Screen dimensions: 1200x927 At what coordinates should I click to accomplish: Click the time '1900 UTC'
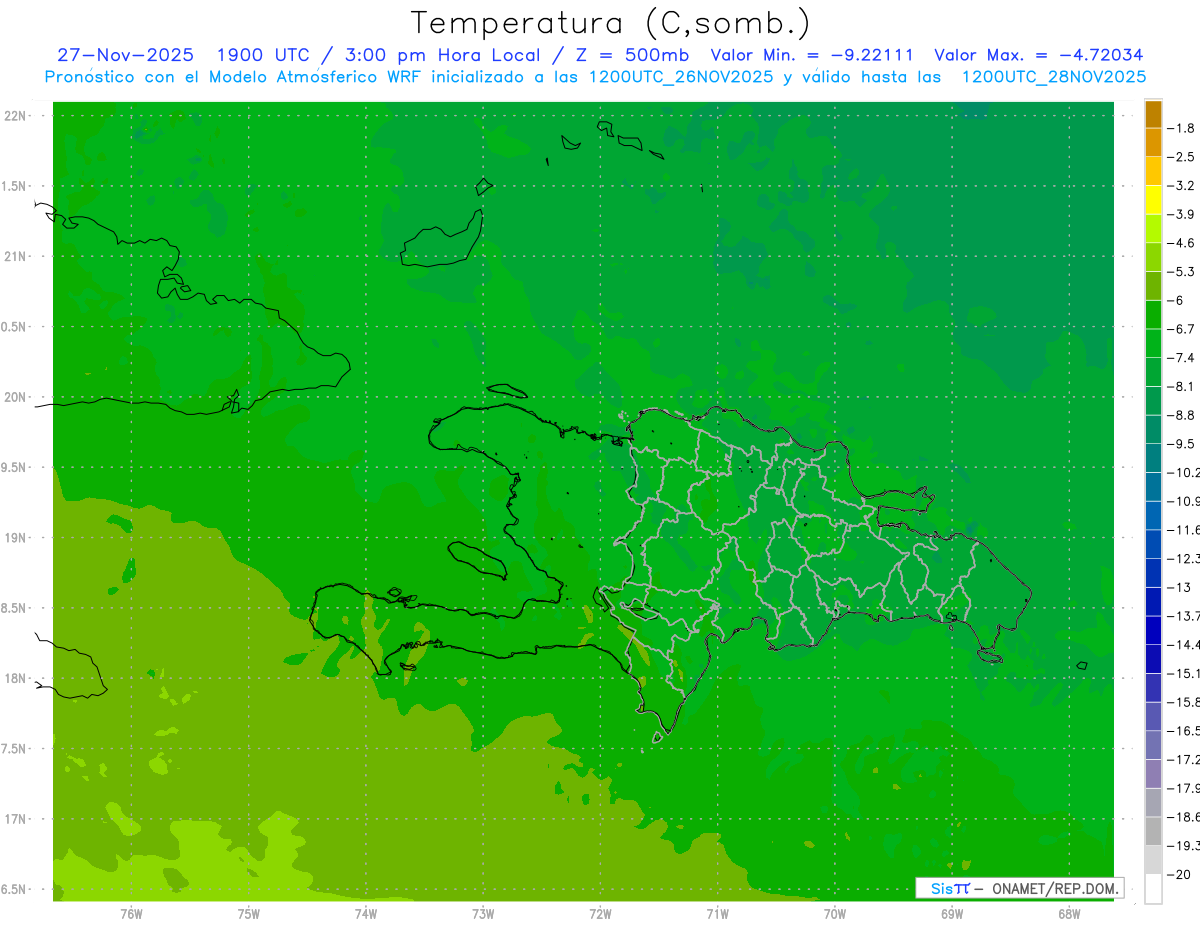point(263,55)
